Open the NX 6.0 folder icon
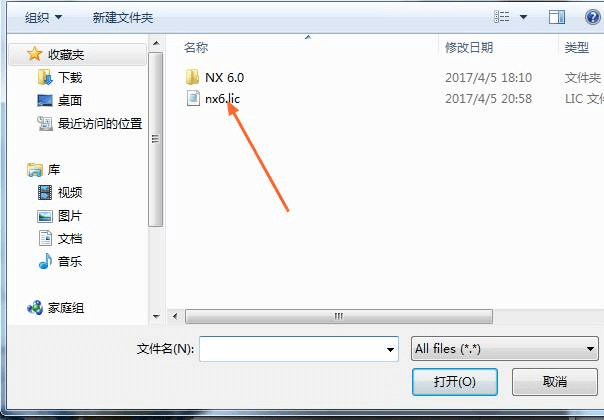604x420 pixels. pos(192,77)
